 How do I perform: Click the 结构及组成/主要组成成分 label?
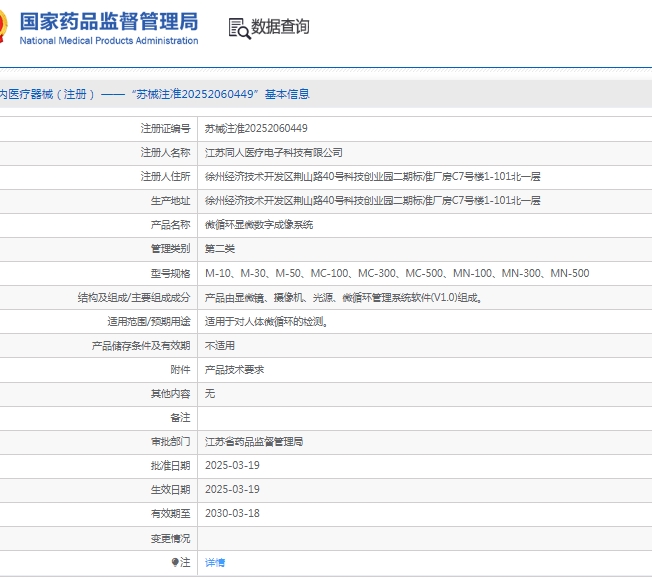134,297
